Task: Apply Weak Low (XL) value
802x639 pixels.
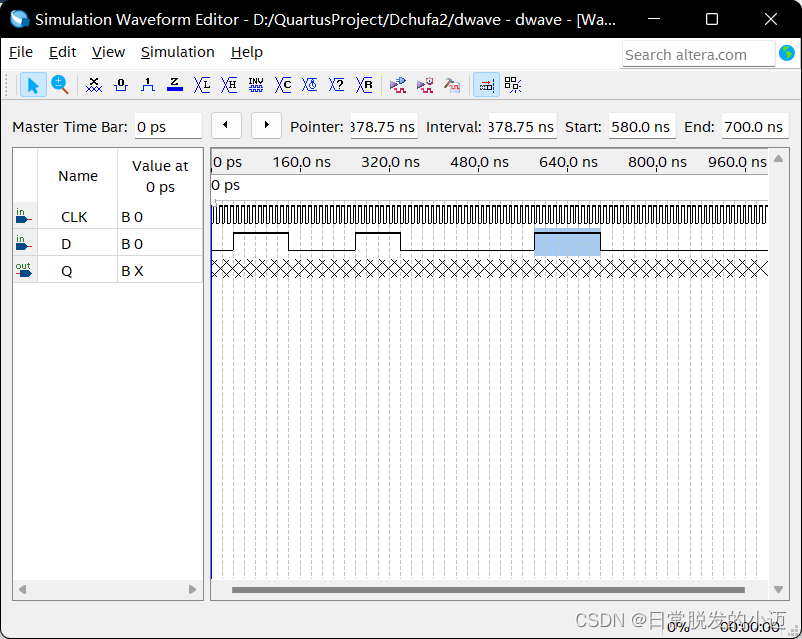Action: pyautogui.click(x=202, y=85)
